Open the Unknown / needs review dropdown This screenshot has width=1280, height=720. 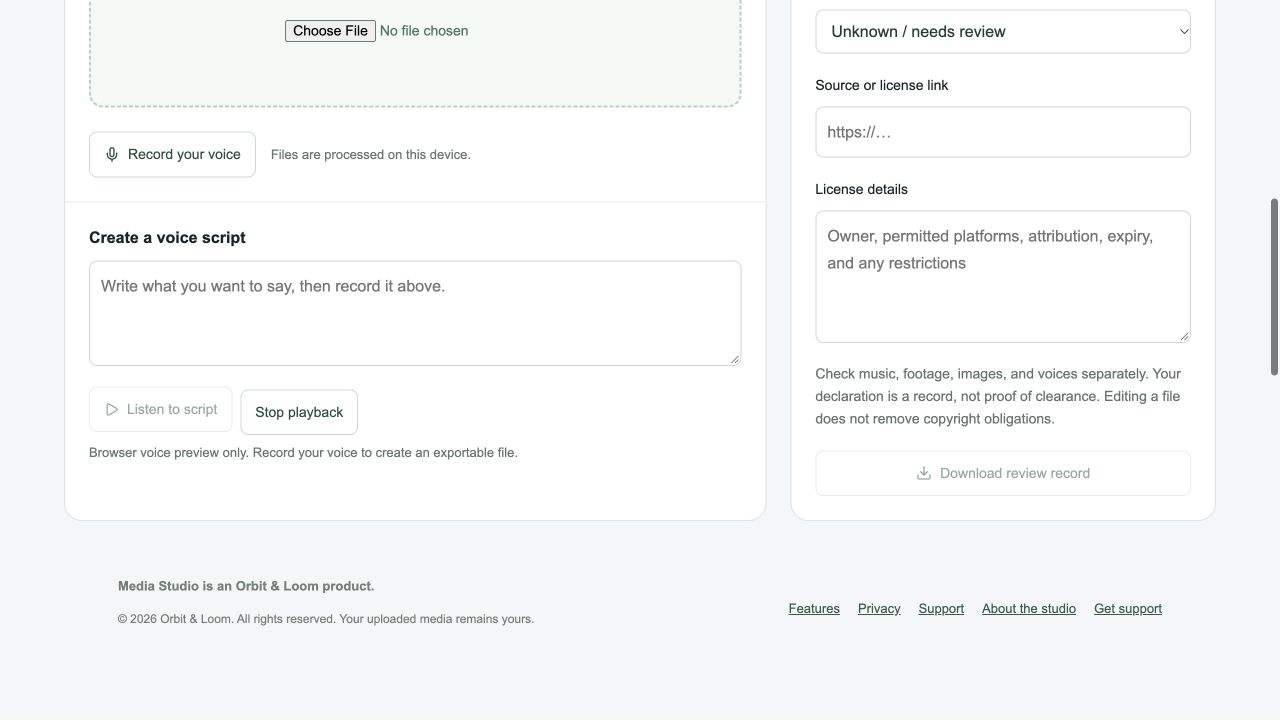pos(1003,32)
